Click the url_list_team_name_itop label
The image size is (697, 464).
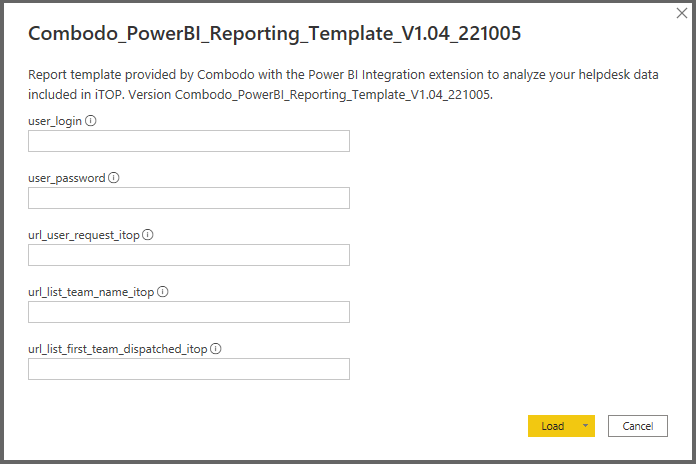click(x=91, y=292)
